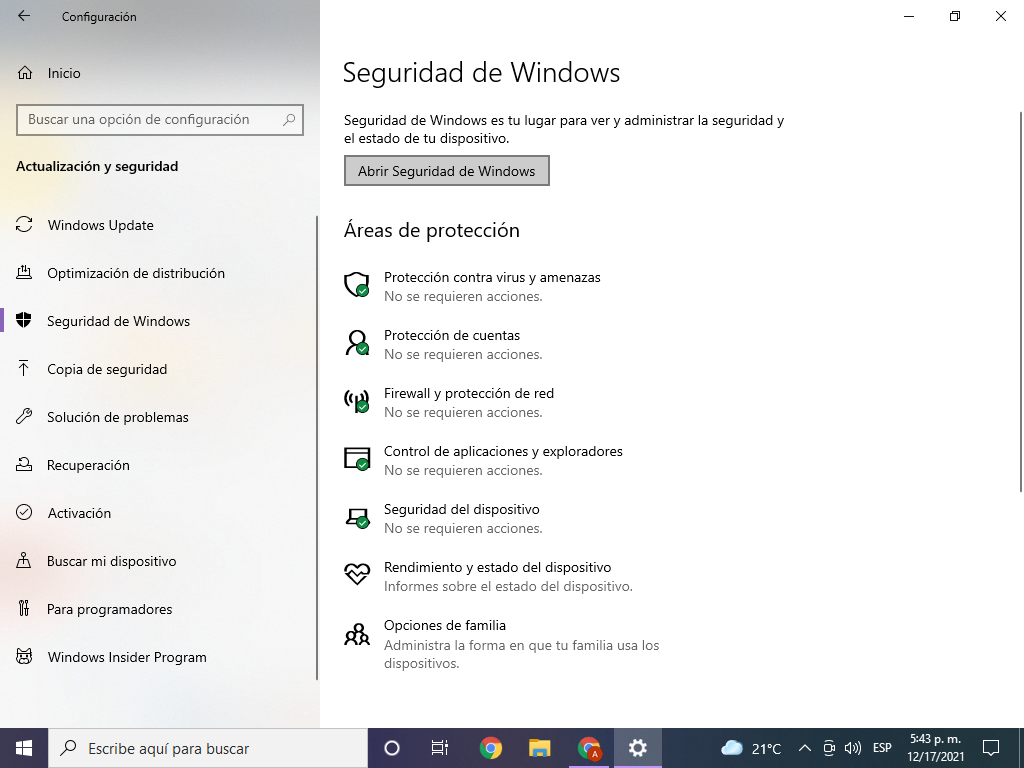Click the Copia de seguridad arrow icon
This screenshot has width=1024, height=768.
coord(24,368)
